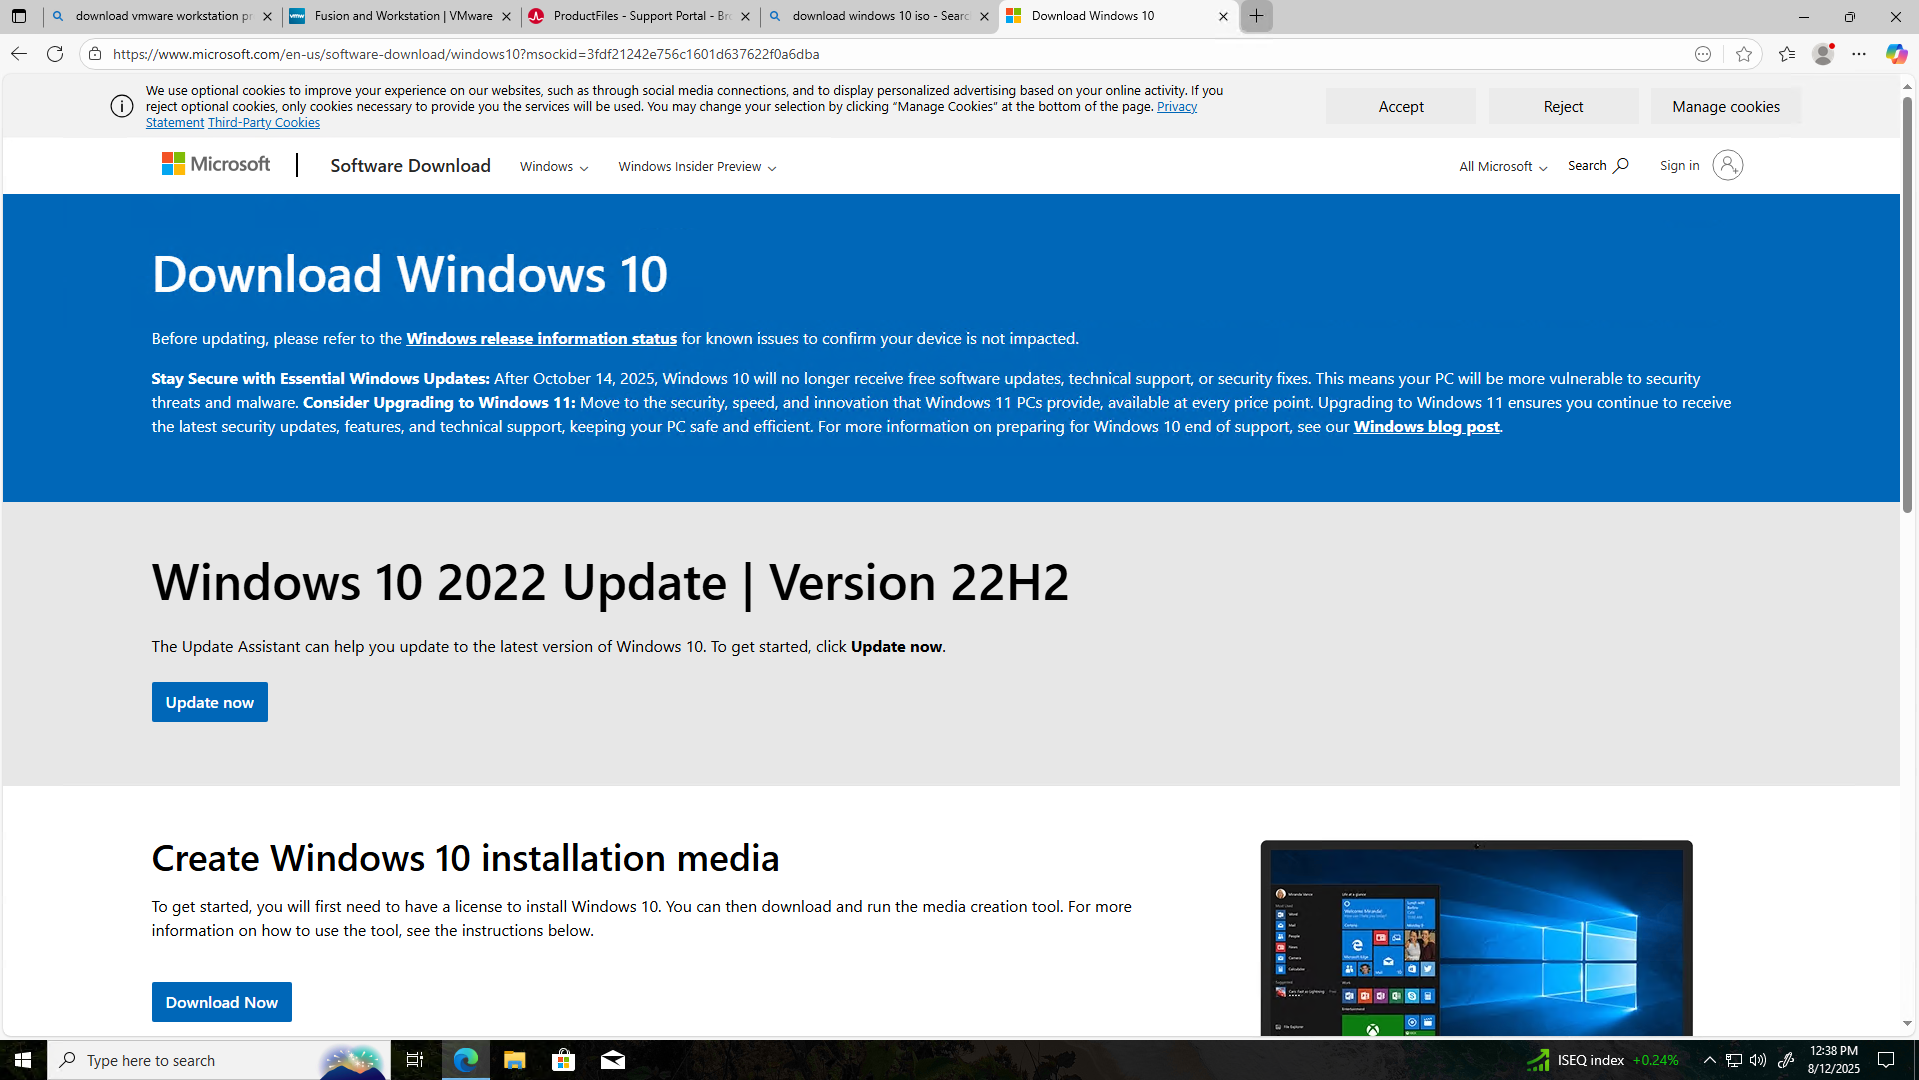View site information lock icon
Viewport: 1919px width, 1080px height.
point(95,54)
